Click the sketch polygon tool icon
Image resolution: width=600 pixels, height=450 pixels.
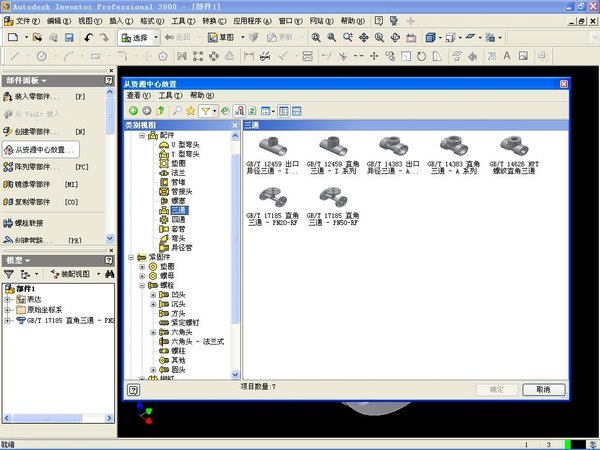163,56
